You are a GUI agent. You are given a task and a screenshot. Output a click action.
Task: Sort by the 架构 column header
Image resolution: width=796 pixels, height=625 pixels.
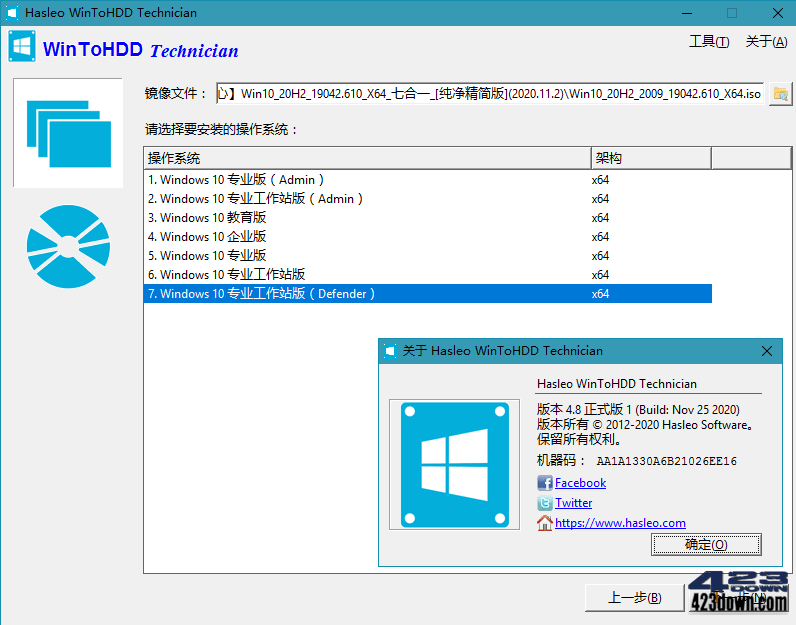click(x=651, y=158)
